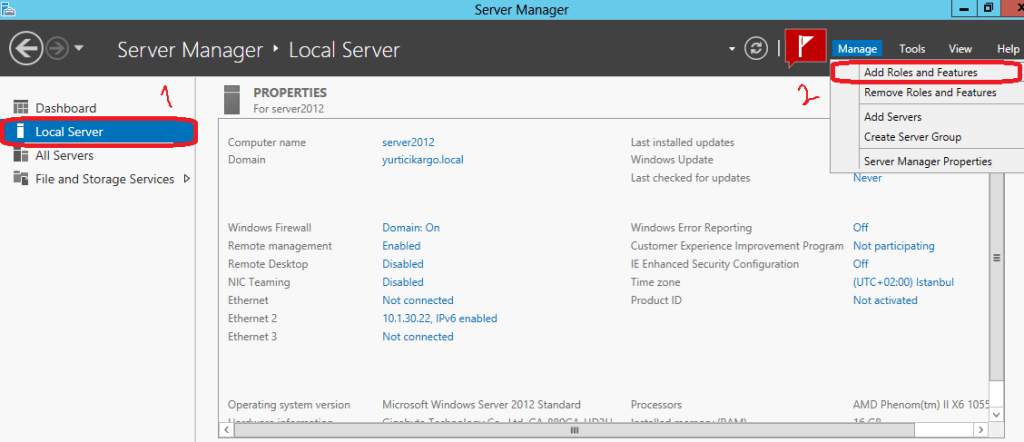The width and height of the screenshot is (1024, 442).
Task: Click Remote Desktop Disabled link
Action: coord(402,264)
